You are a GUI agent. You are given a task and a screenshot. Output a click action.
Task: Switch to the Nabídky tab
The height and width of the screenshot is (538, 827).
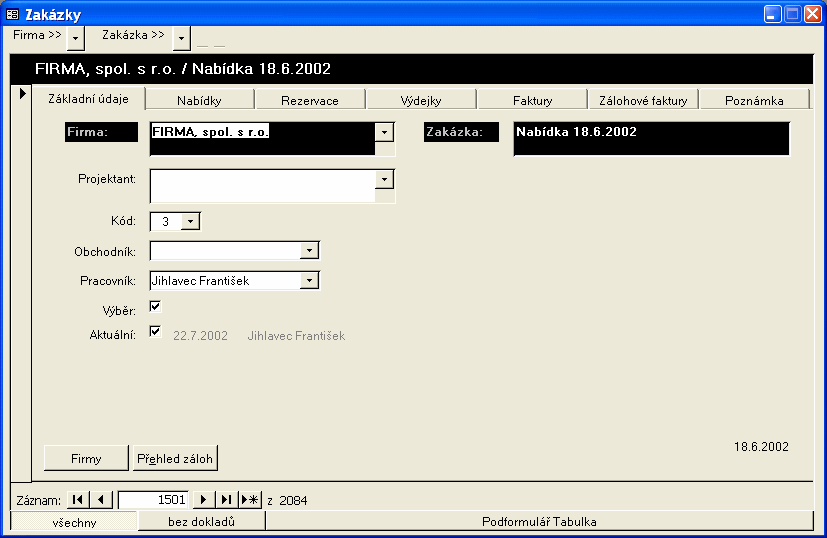tap(199, 100)
